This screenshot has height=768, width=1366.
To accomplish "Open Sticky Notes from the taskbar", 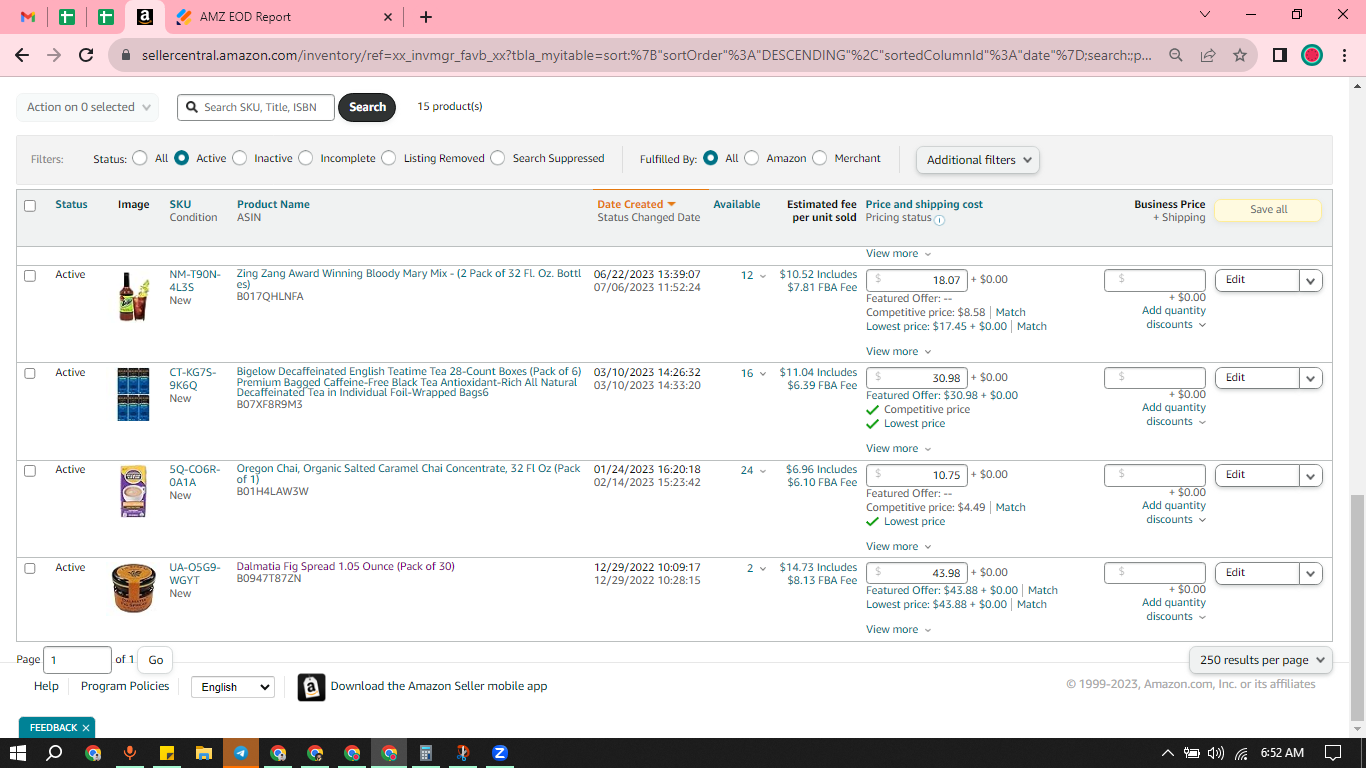I will [167, 753].
